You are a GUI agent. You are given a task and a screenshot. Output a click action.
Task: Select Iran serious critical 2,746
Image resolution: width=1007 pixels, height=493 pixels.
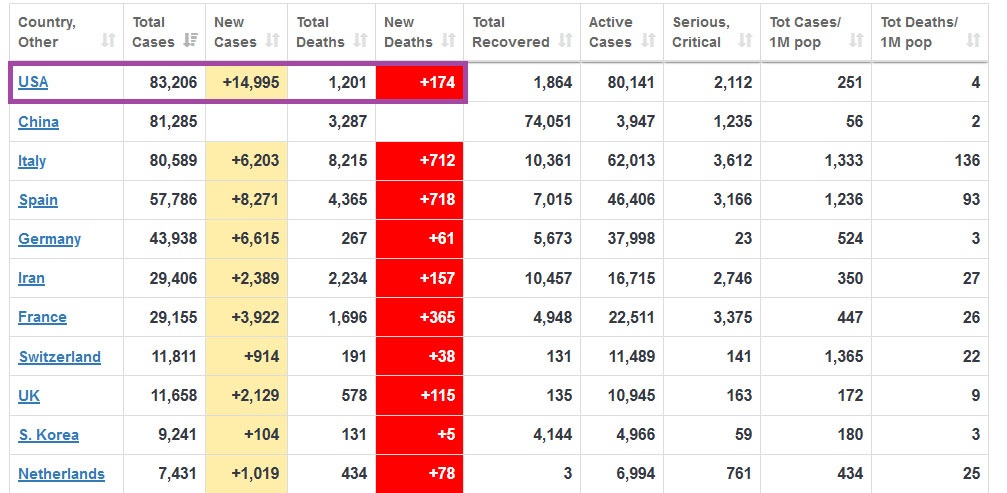733,278
